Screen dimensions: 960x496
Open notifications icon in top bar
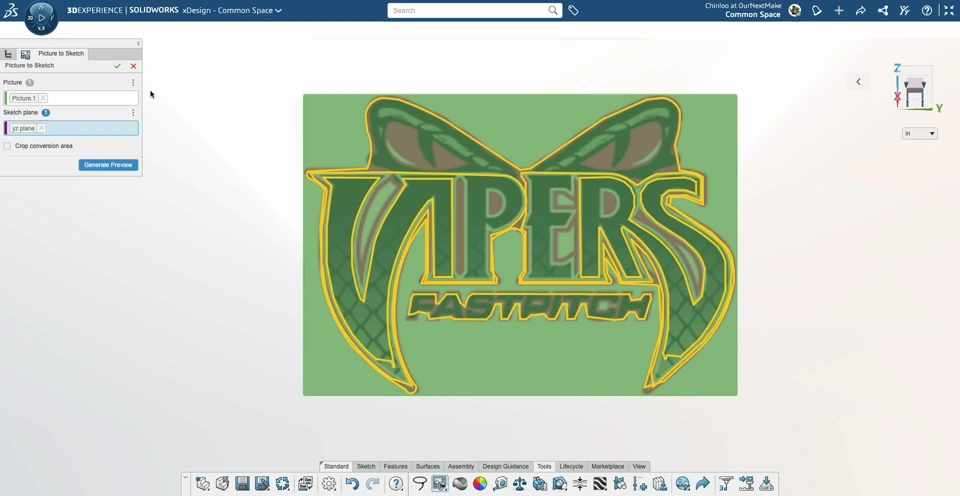pos(817,10)
